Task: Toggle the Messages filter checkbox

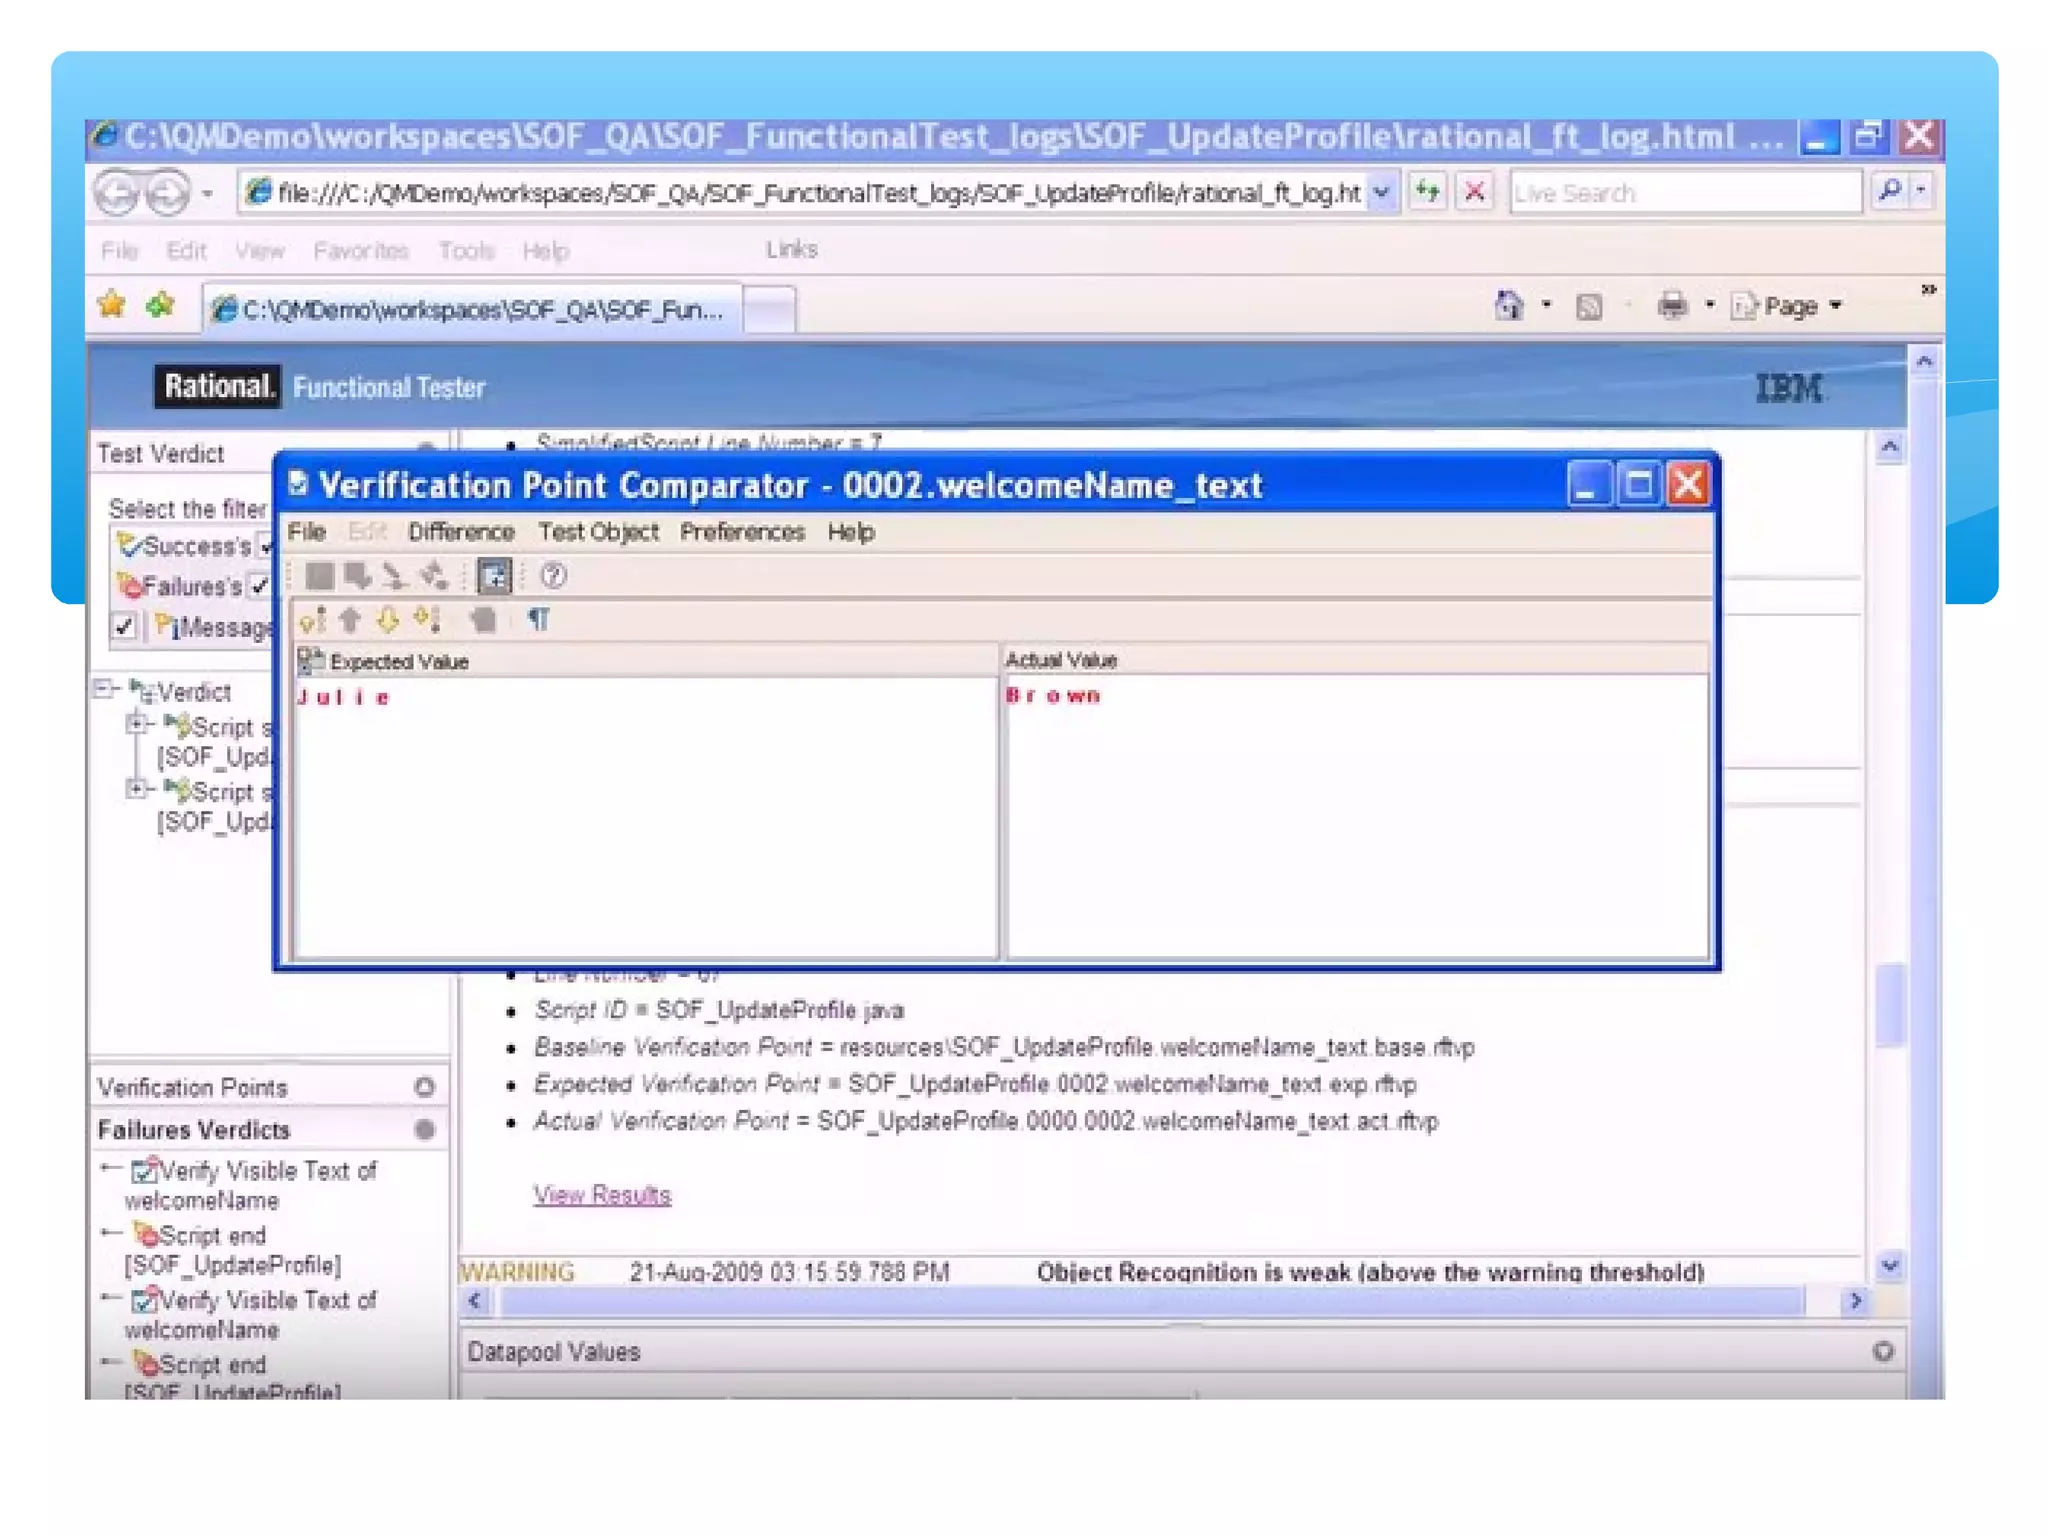Action: [123, 627]
